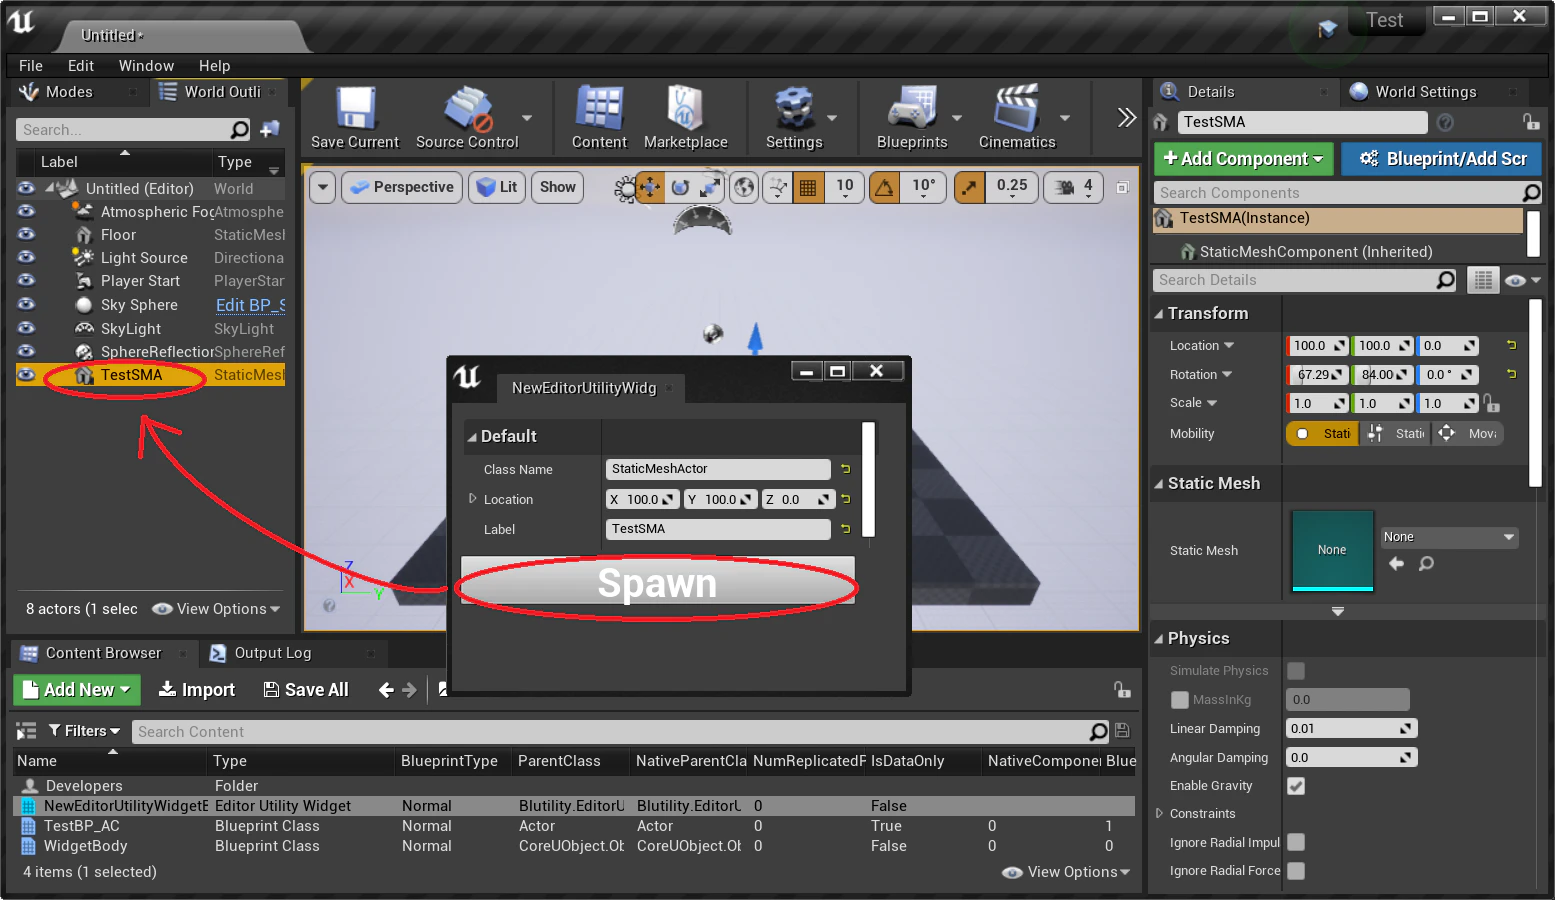Click the Add Component button
The width and height of the screenshot is (1555, 900).
1243,159
